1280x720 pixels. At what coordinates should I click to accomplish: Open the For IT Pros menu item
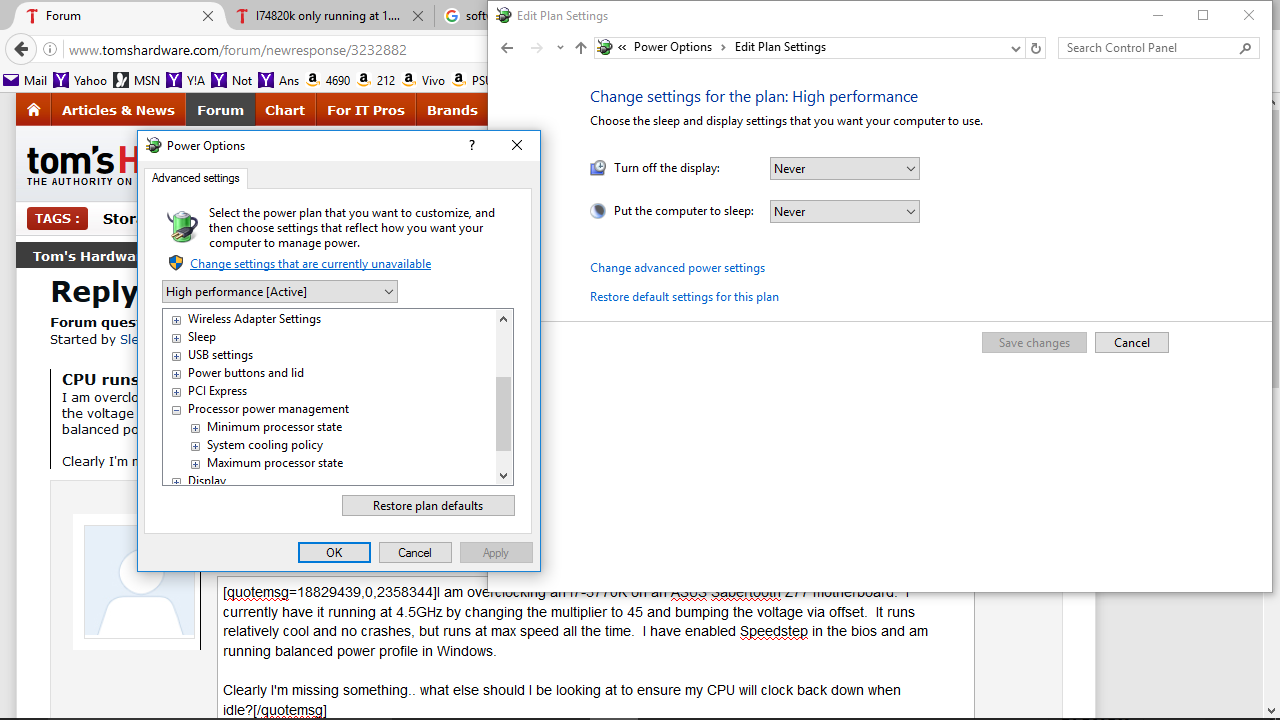366,110
